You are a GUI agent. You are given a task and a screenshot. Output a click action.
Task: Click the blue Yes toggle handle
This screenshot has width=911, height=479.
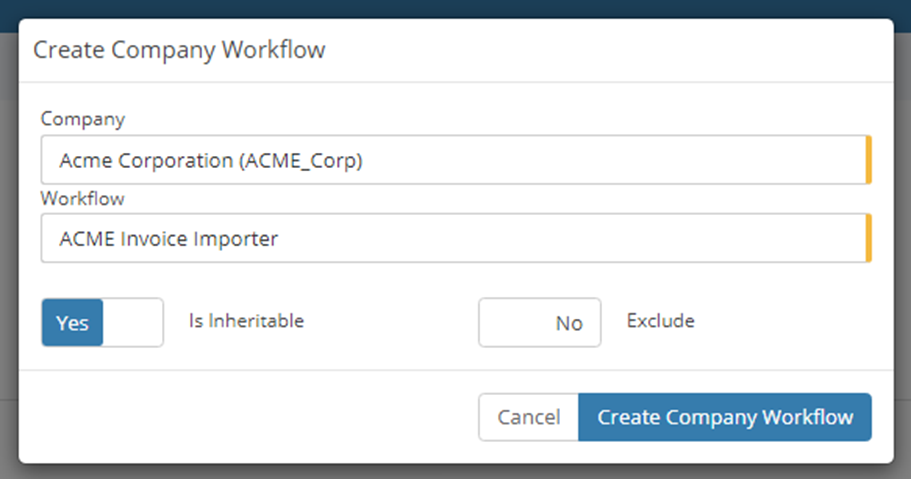(72, 323)
